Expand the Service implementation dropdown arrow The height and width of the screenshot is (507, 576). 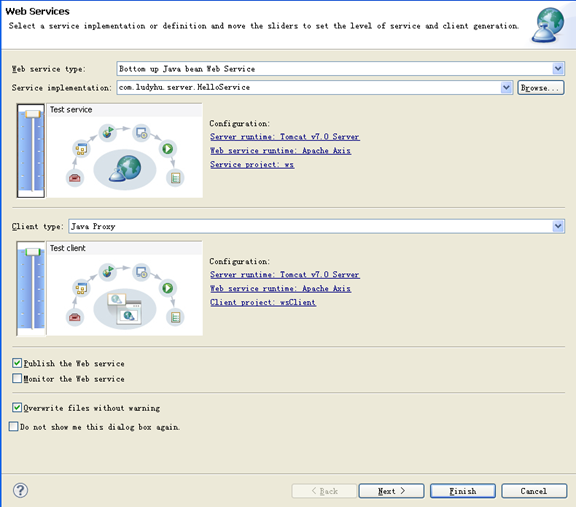[x=506, y=87]
